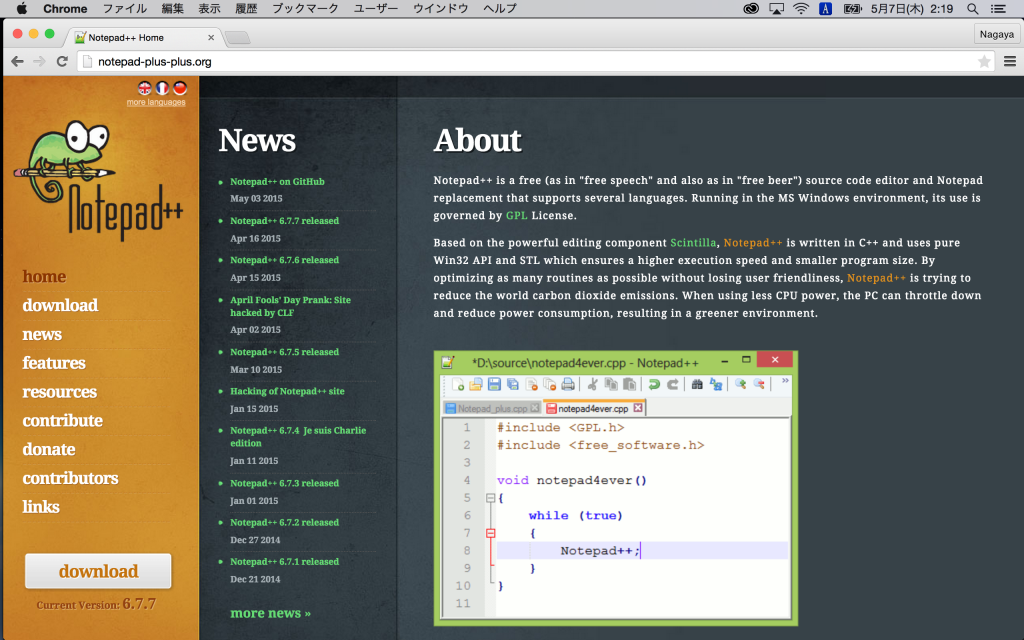Open 'Notepad++ 6.7.5 released' news item
Screen dimensions: 1024x640
(x=285, y=352)
